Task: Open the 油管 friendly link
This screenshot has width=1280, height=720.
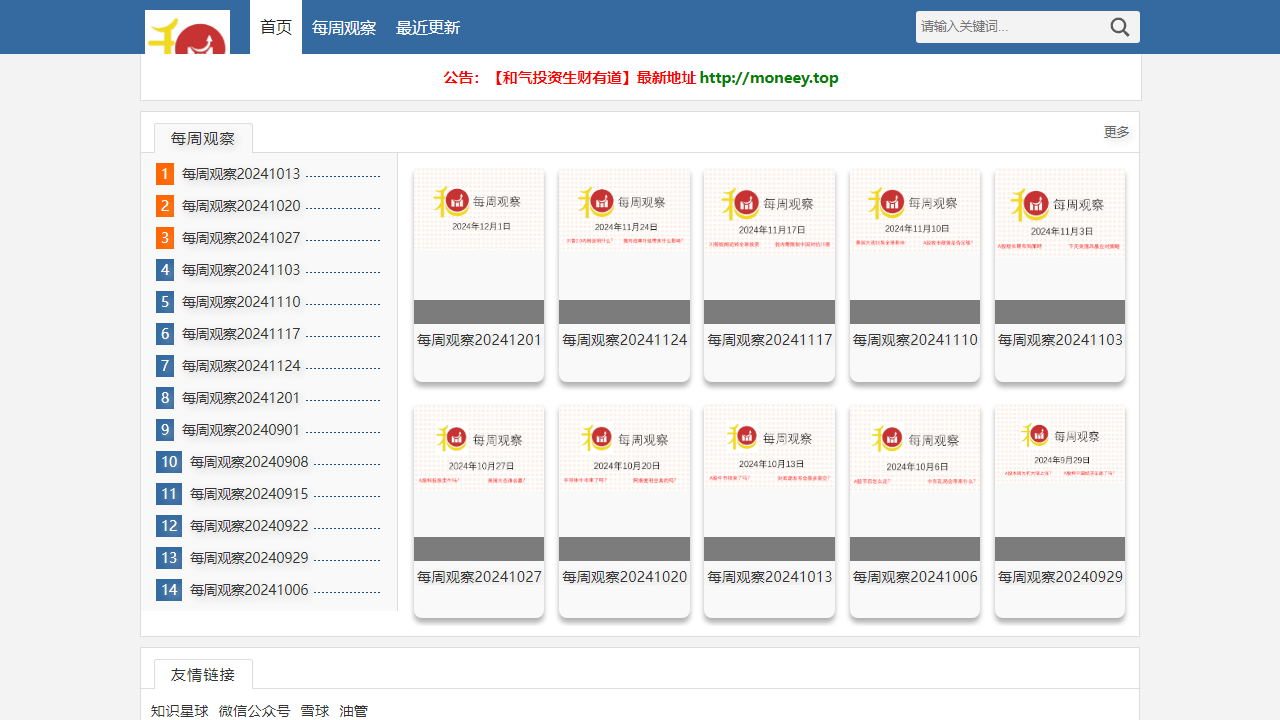Action: (x=354, y=711)
